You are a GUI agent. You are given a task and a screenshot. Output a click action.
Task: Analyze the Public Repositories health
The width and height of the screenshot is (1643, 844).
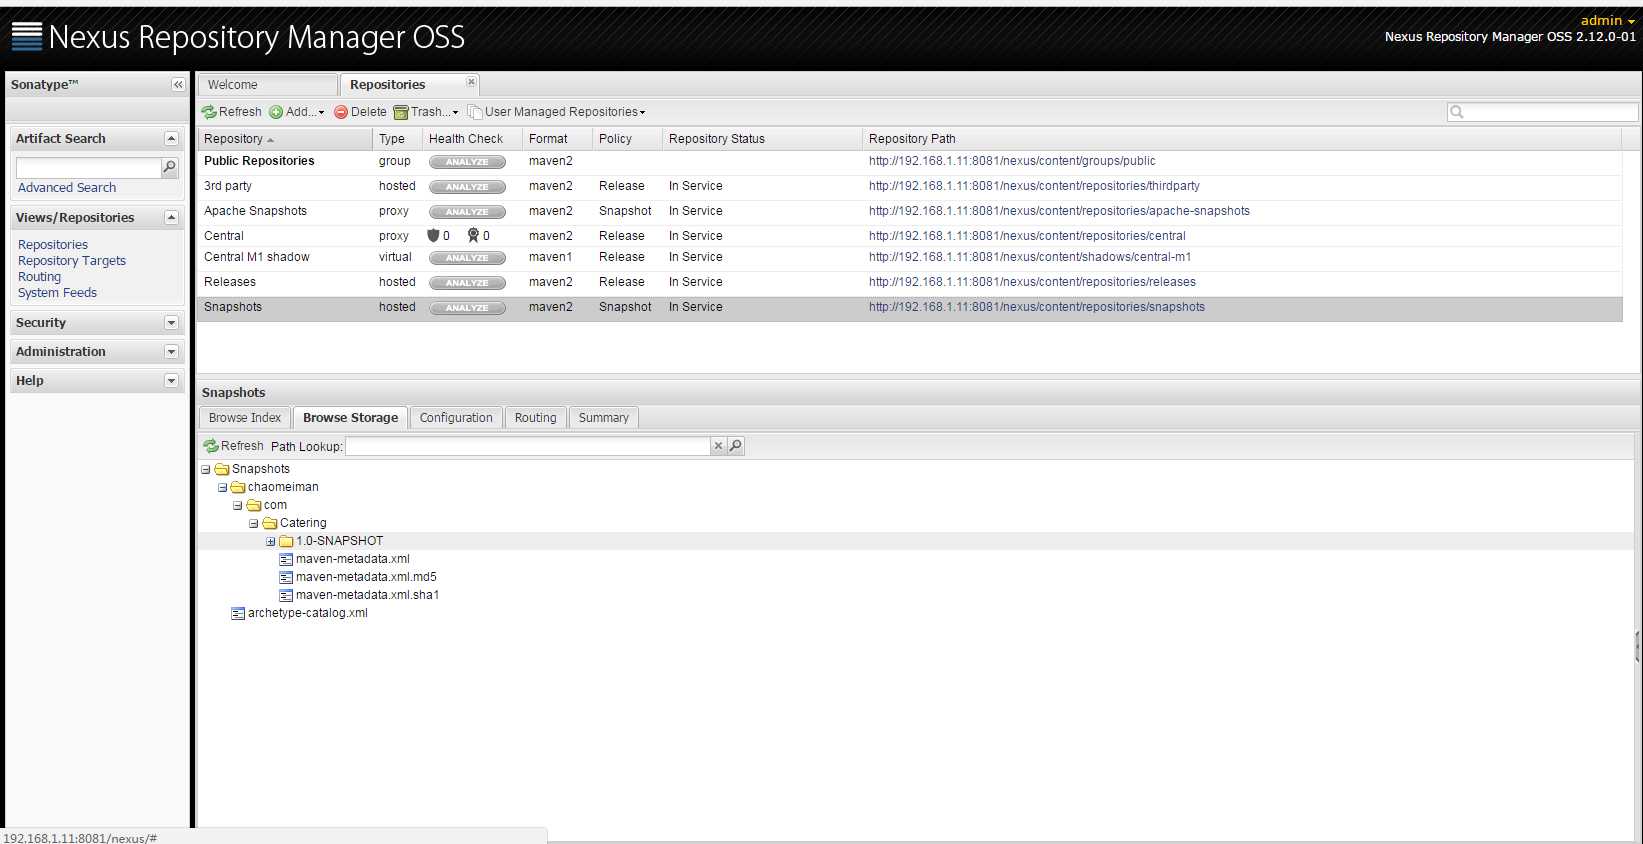(x=467, y=162)
